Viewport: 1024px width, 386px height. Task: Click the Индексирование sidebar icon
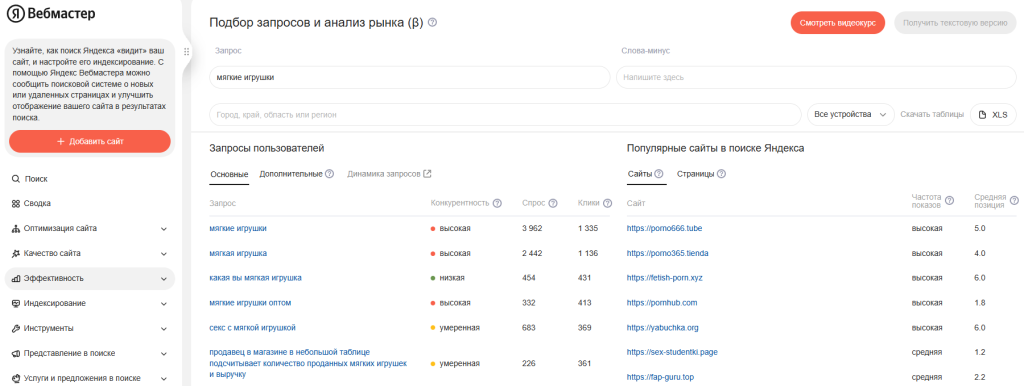pyautogui.click(x=16, y=303)
